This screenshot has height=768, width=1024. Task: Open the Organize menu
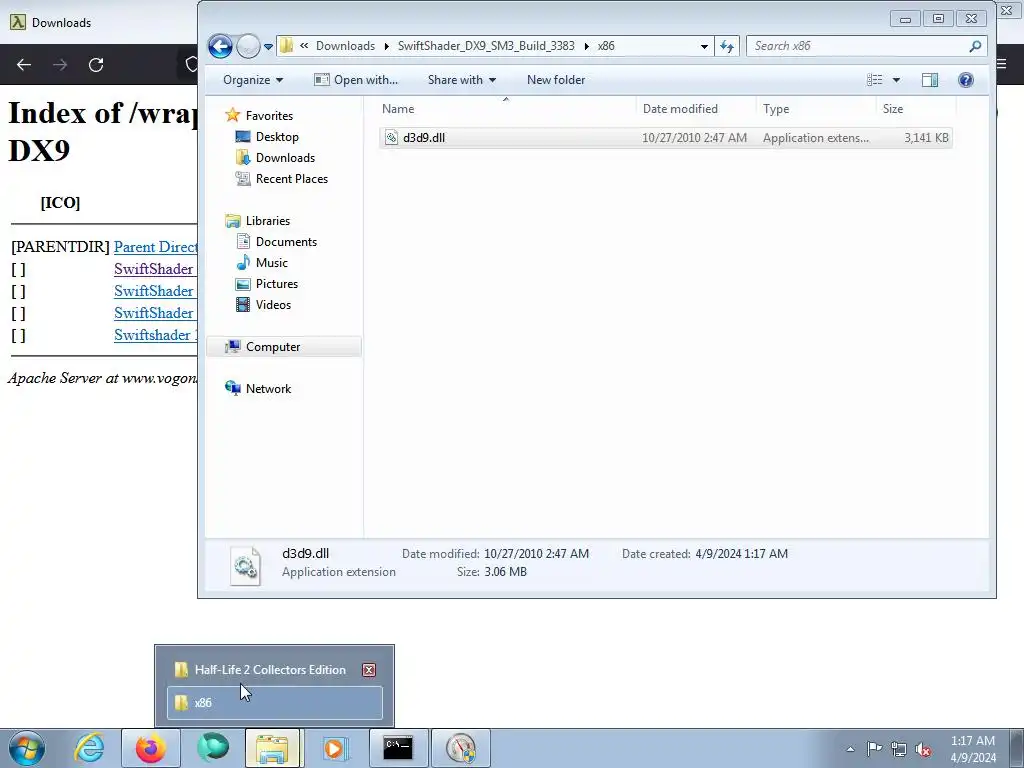(x=253, y=80)
